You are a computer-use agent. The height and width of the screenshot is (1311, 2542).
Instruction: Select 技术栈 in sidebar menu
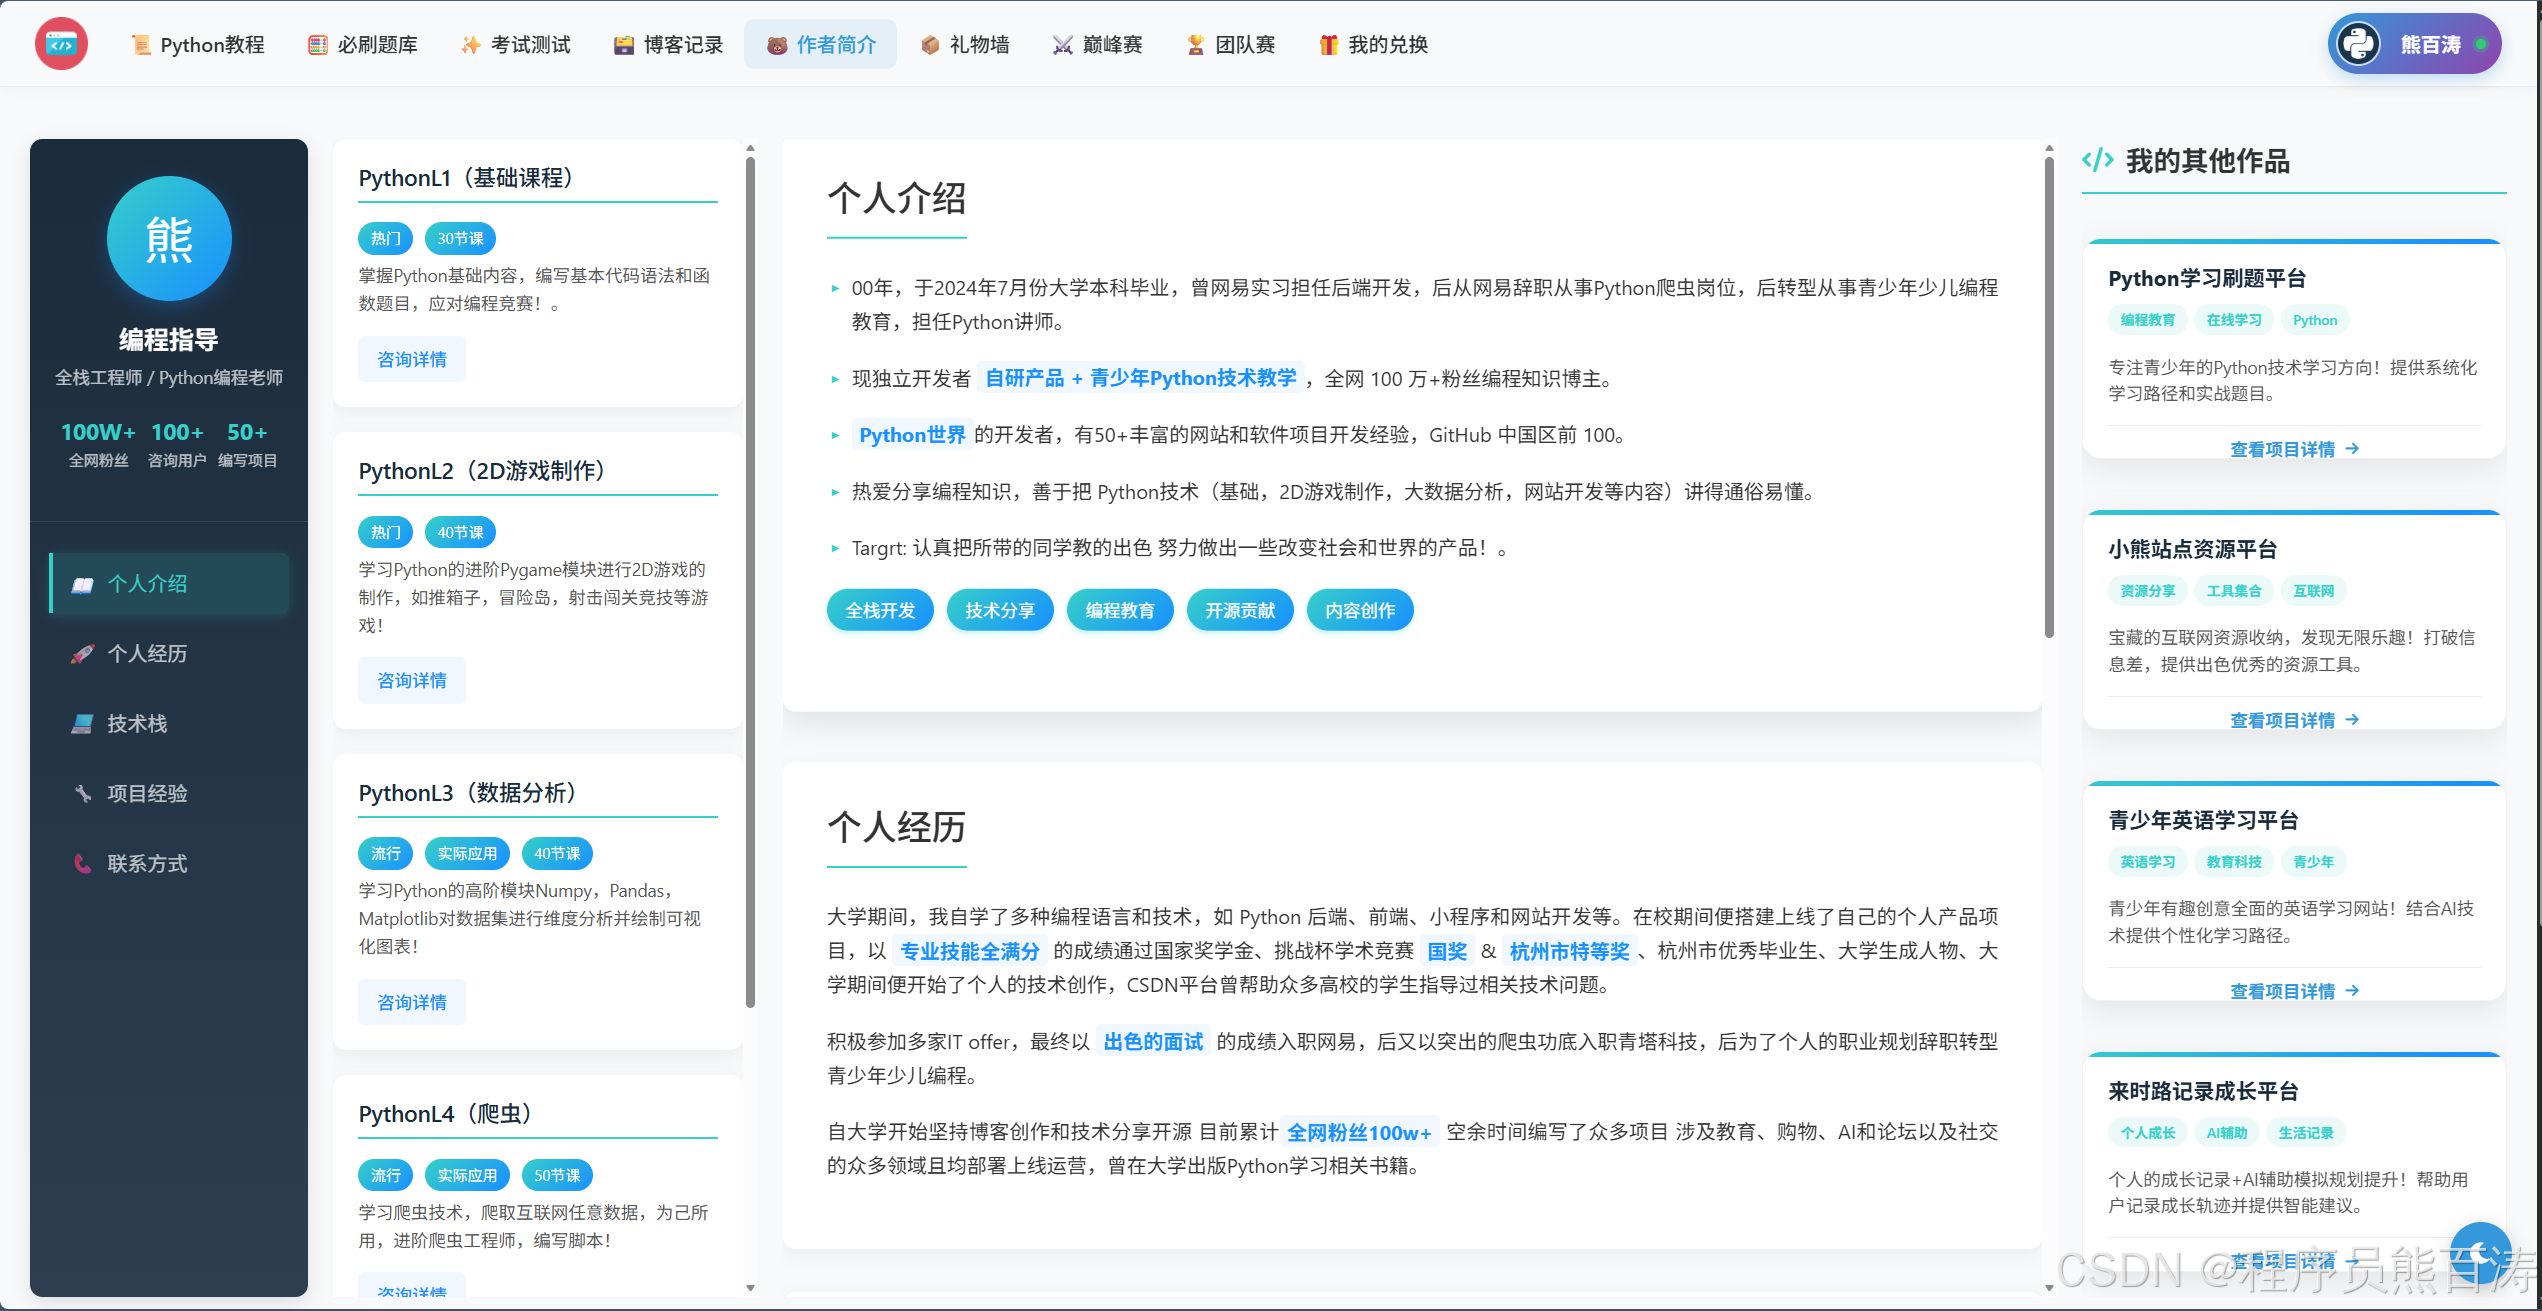169,724
